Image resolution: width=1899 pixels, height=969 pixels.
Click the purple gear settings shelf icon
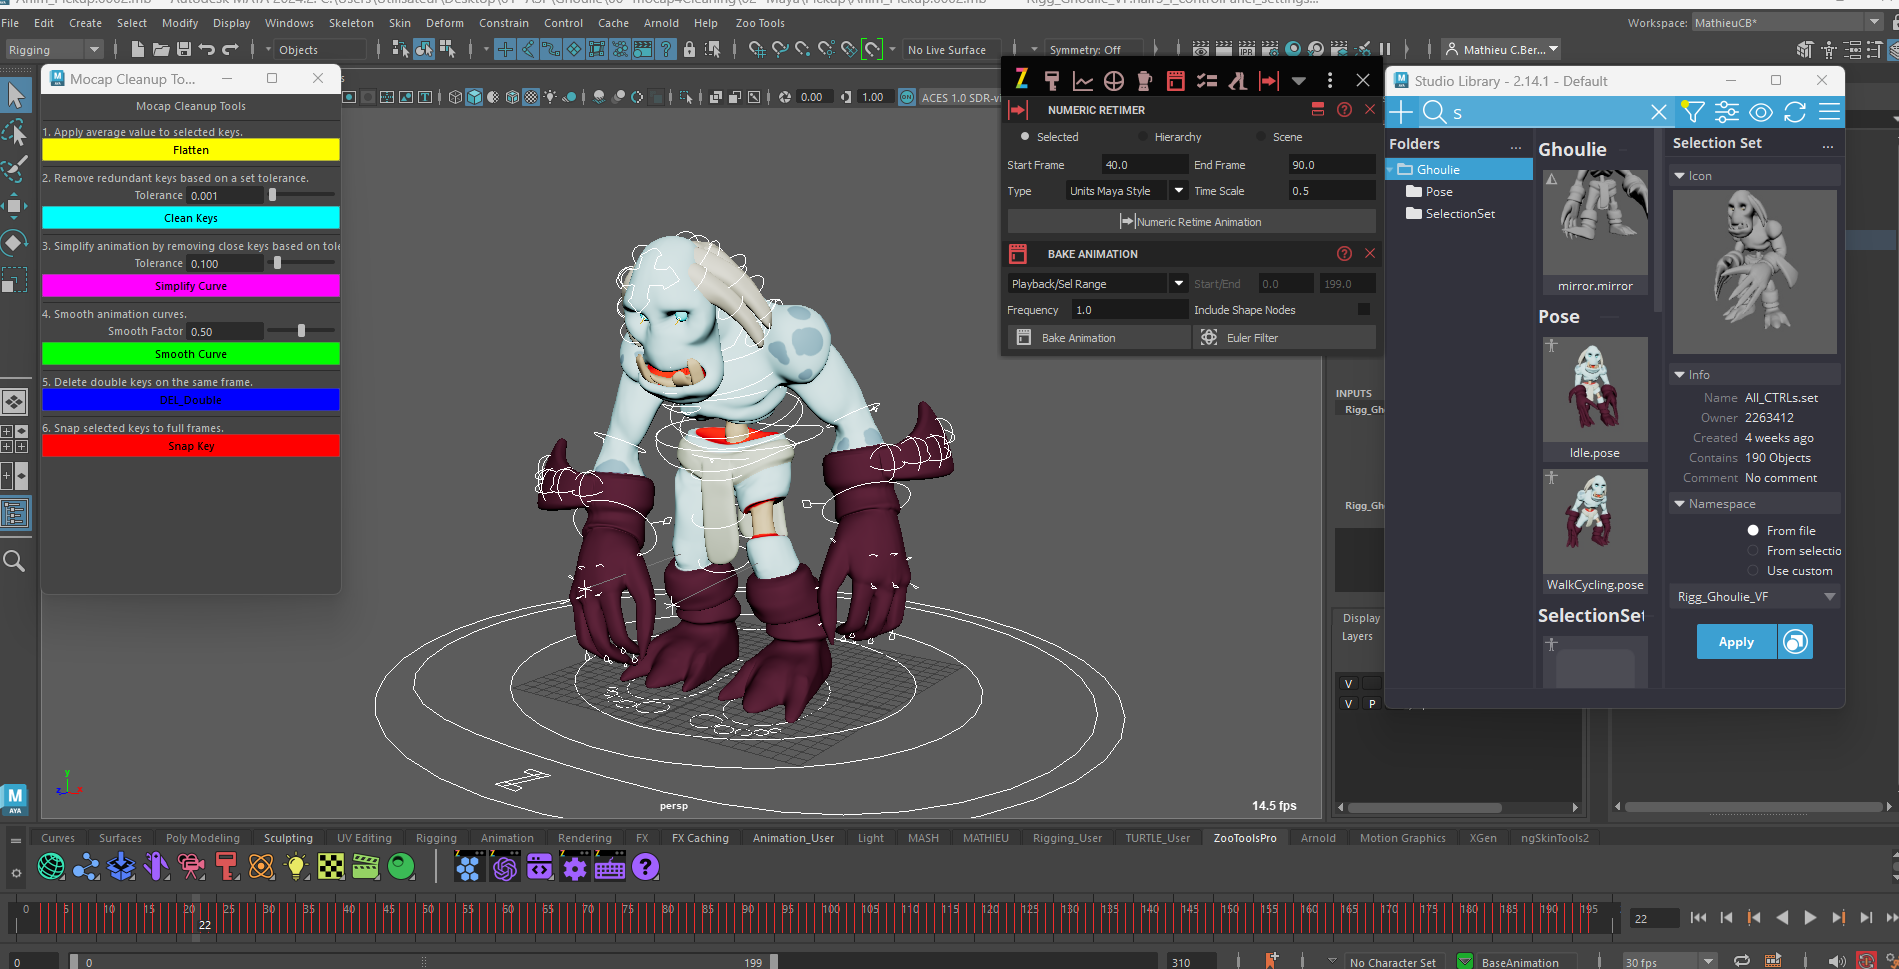tap(574, 867)
